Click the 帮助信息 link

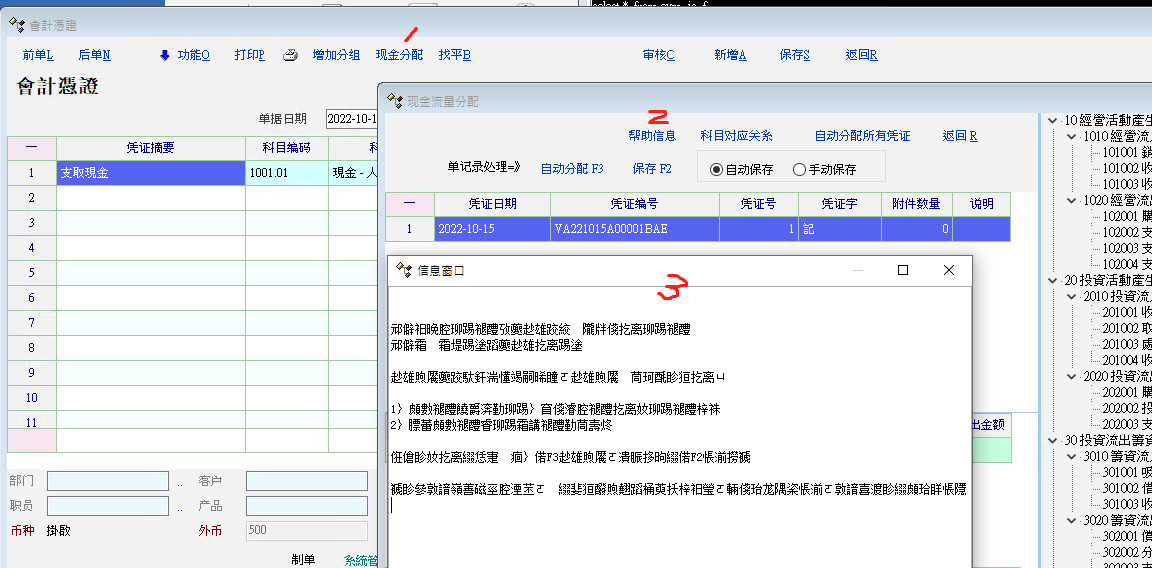coord(651,136)
